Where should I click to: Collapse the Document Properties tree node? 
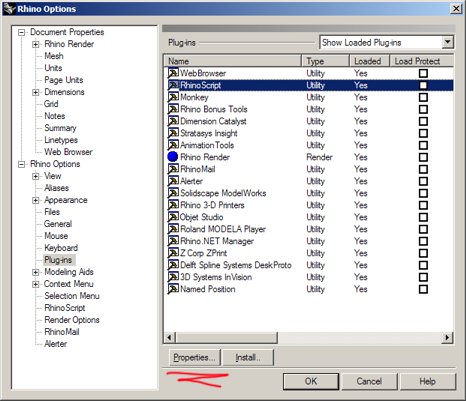click(x=22, y=32)
